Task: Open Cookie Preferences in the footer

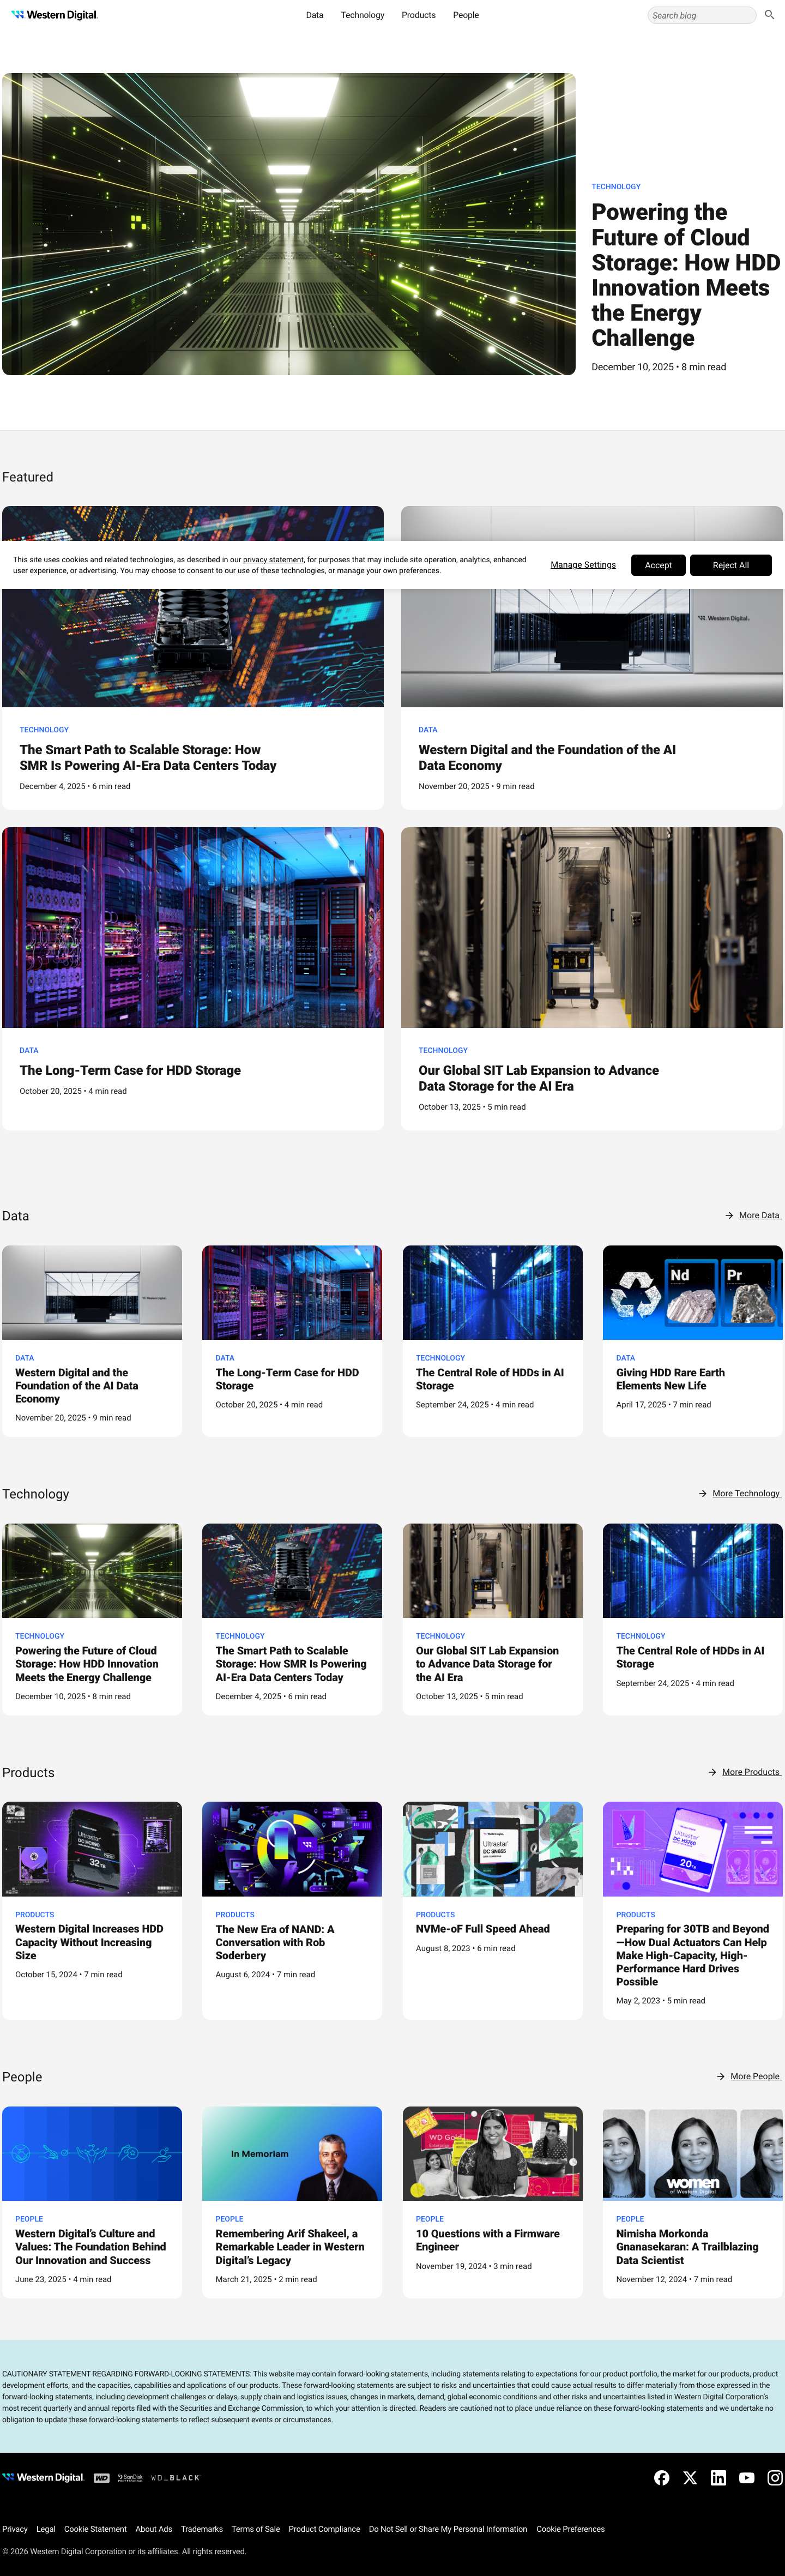Action: tap(570, 2528)
